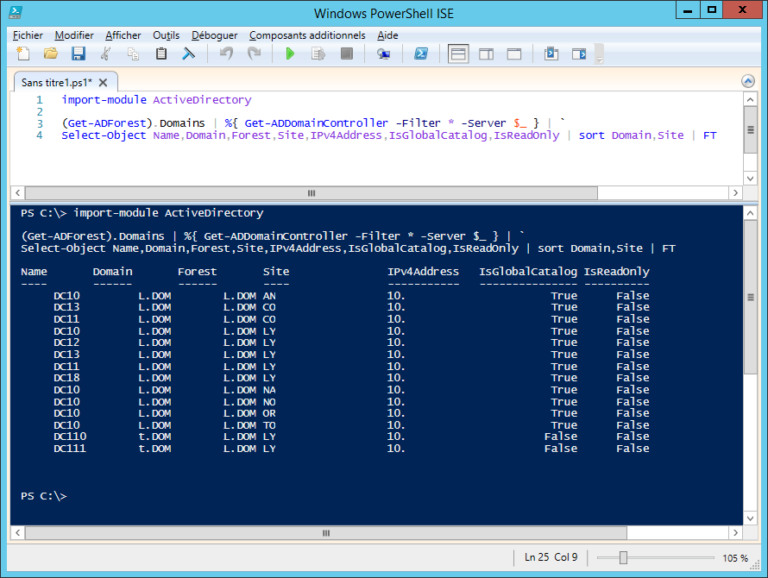Run script with green play button

point(290,53)
